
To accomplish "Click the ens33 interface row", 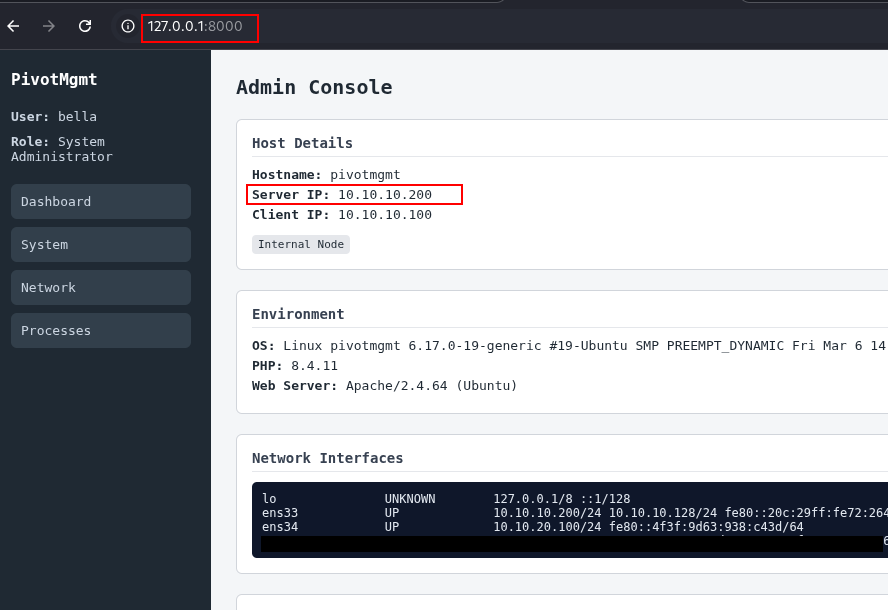I will [x=560, y=513].
